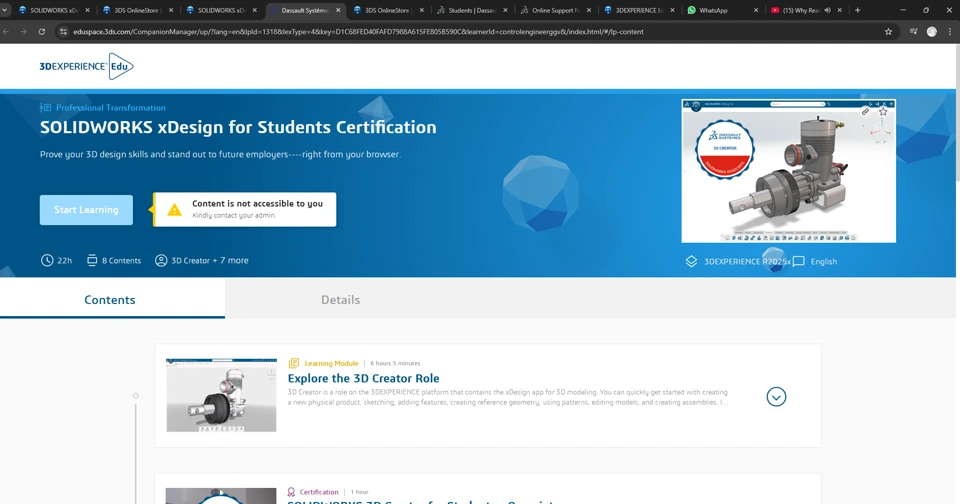Switch to the YouTube Why Rea tab
The image size is (960, 504).
pyautogui.click(x=807, y=10)
